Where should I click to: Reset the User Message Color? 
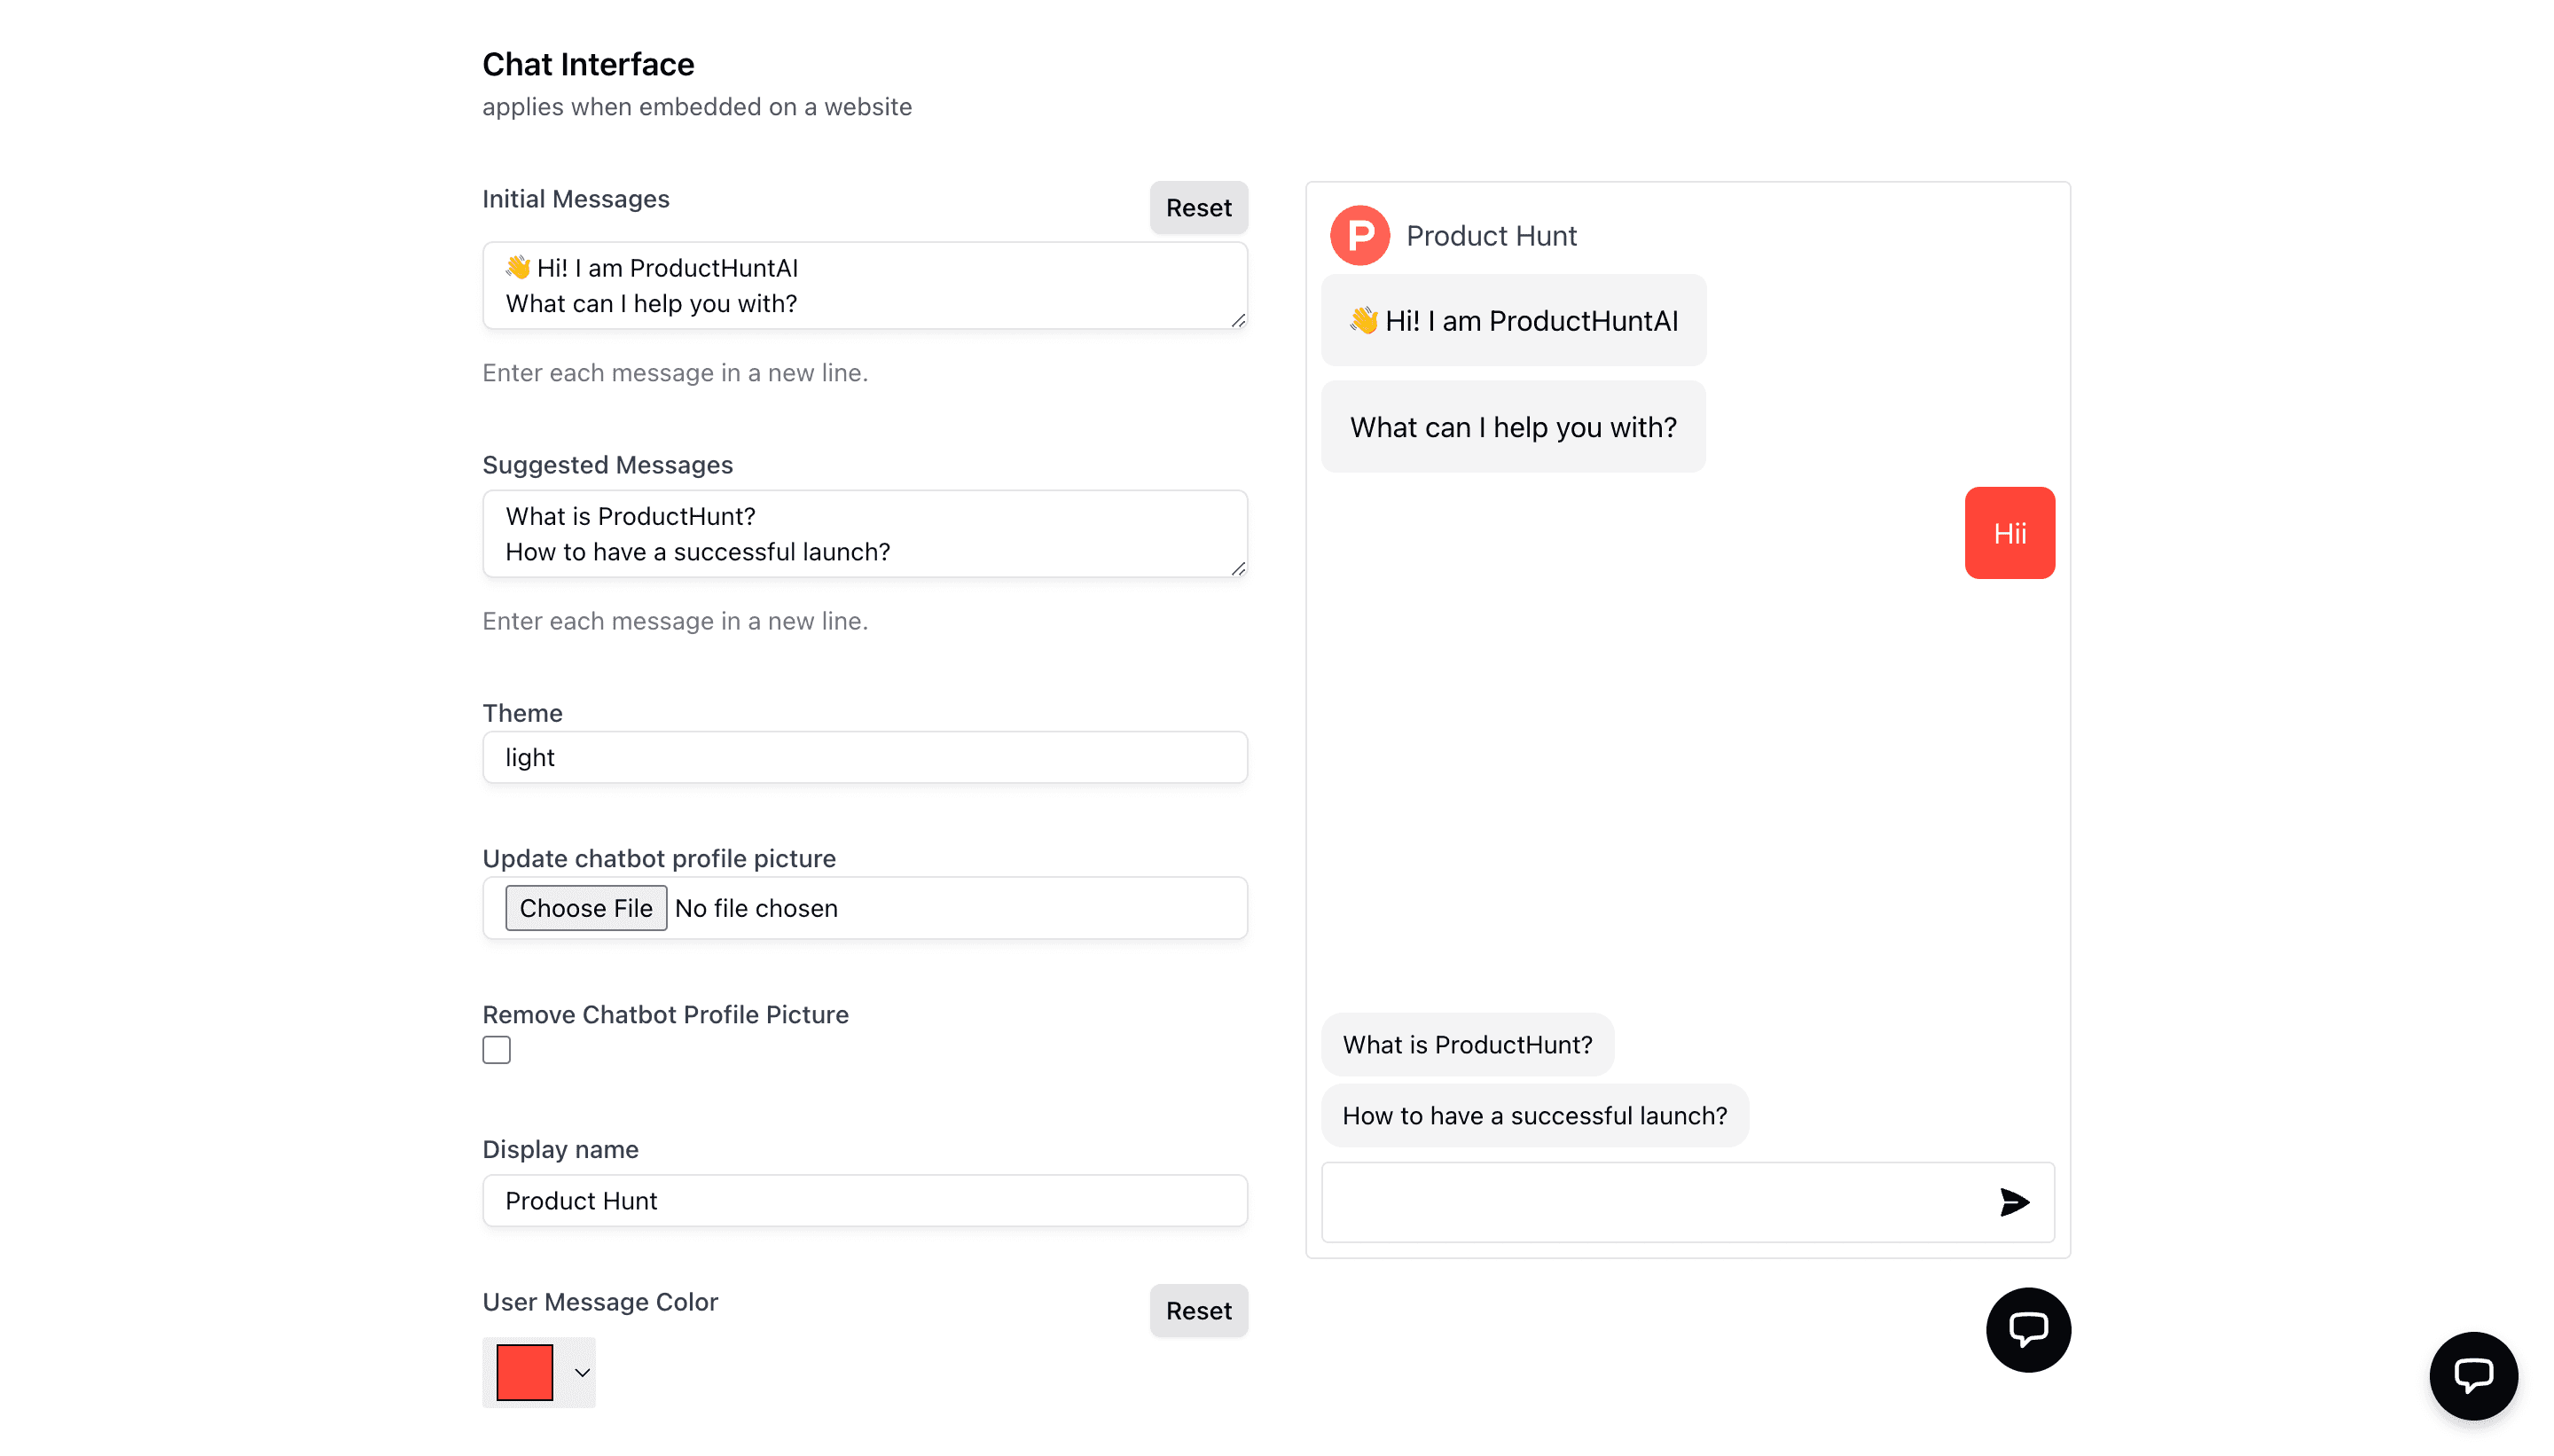(1198, 1311)
